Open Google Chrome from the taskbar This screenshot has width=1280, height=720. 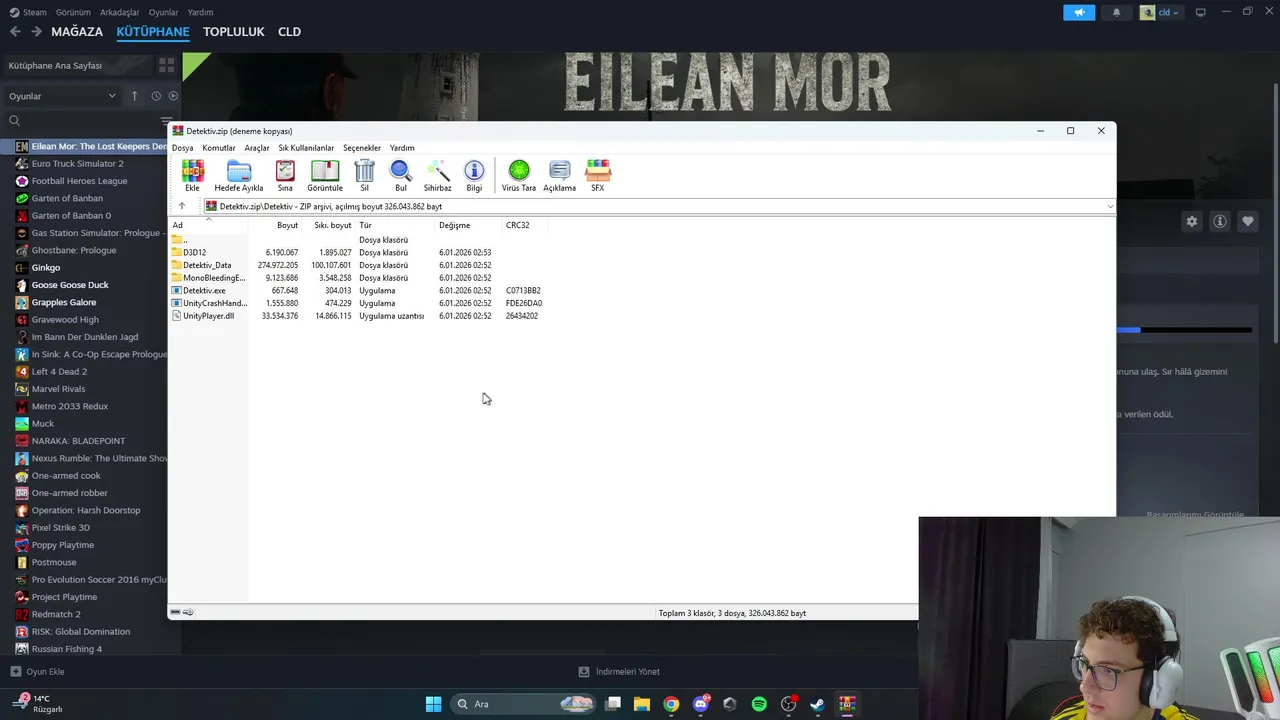coord(671,704)
